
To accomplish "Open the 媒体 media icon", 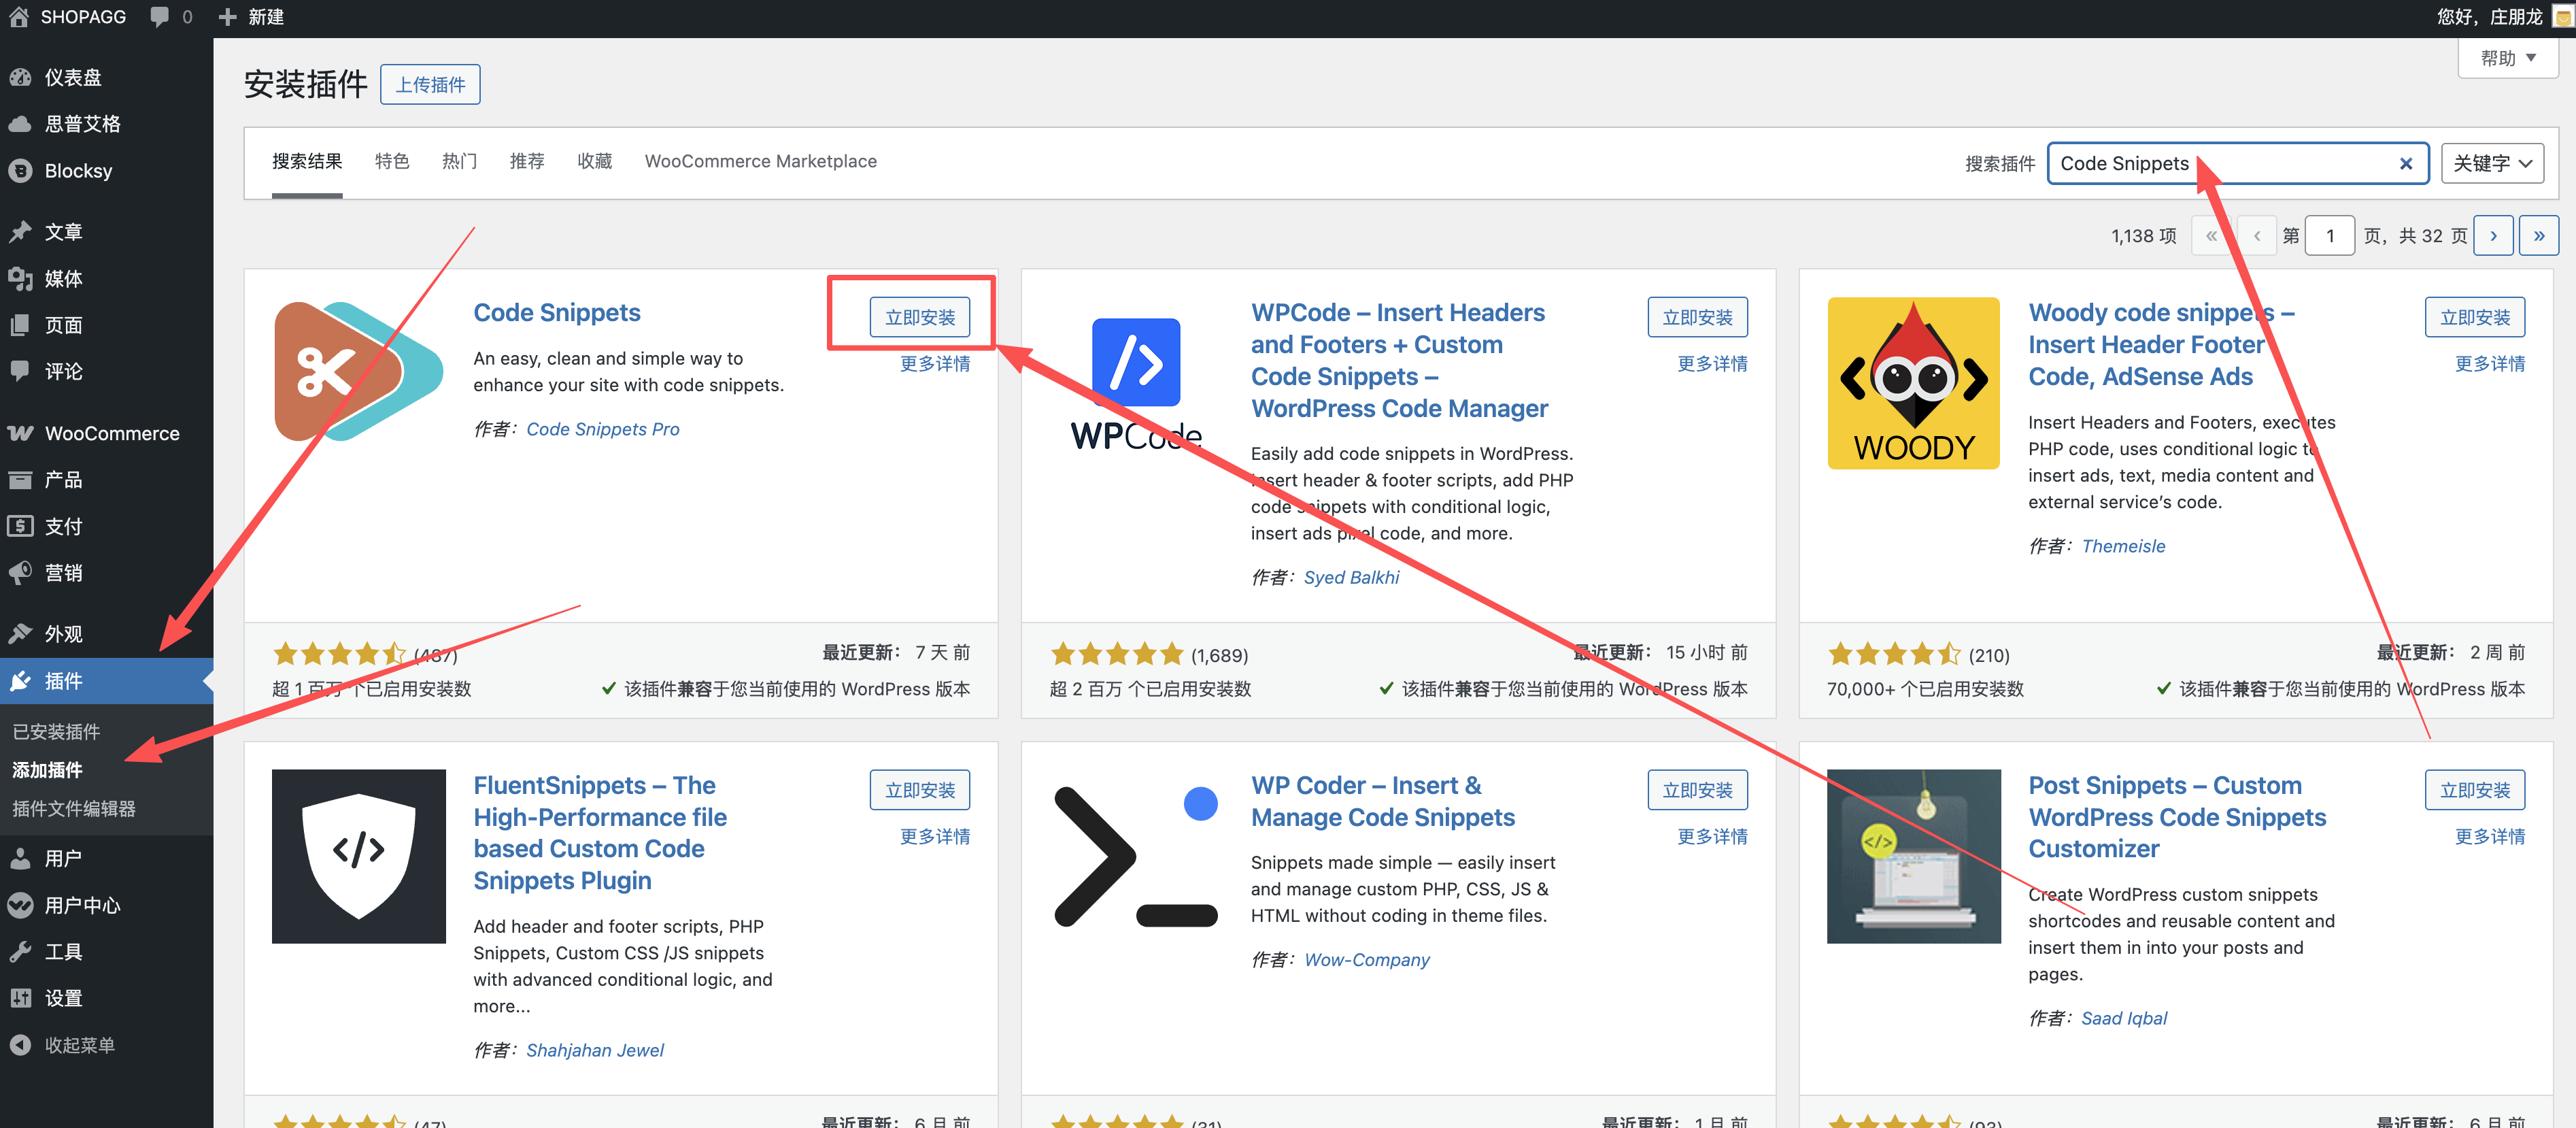I will (20, 279).
